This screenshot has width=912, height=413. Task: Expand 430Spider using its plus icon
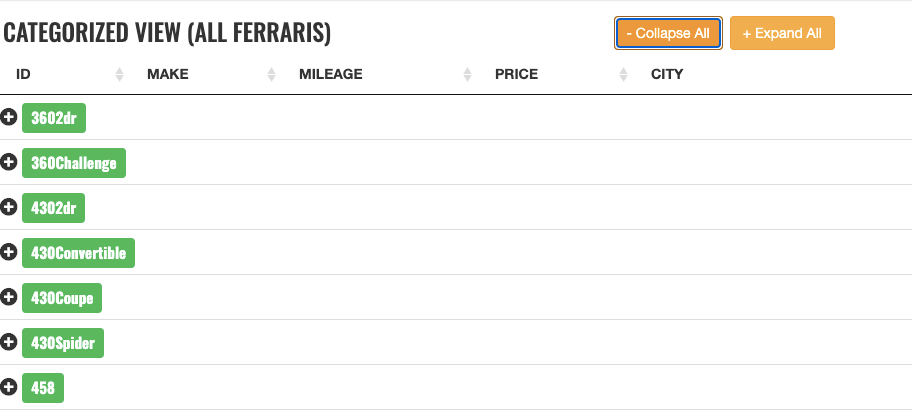point(9,342)
